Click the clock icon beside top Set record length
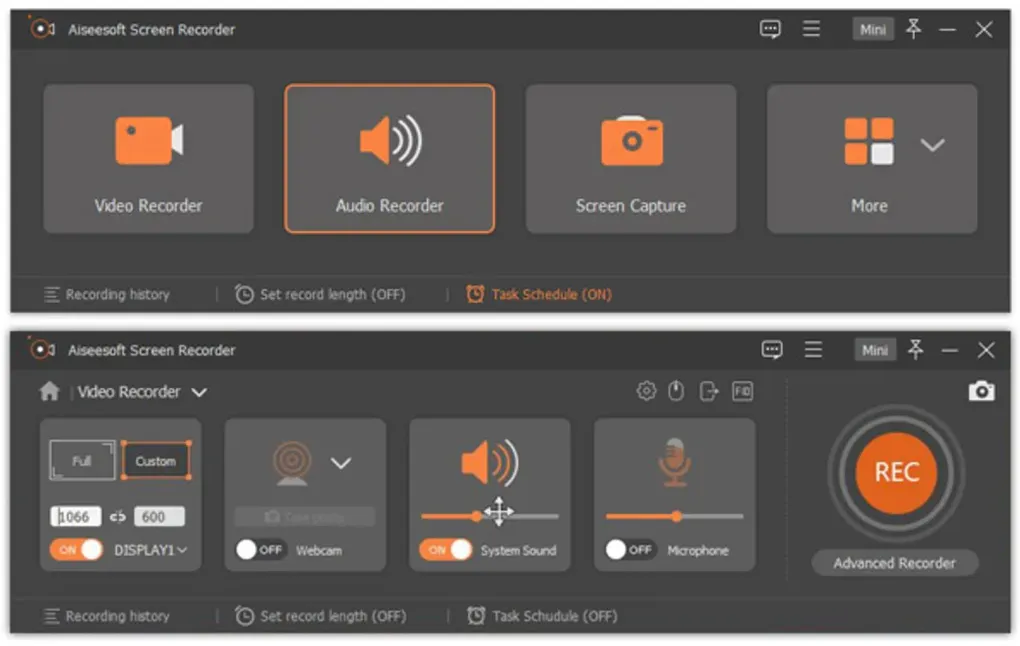 click(x=244, y=294)
